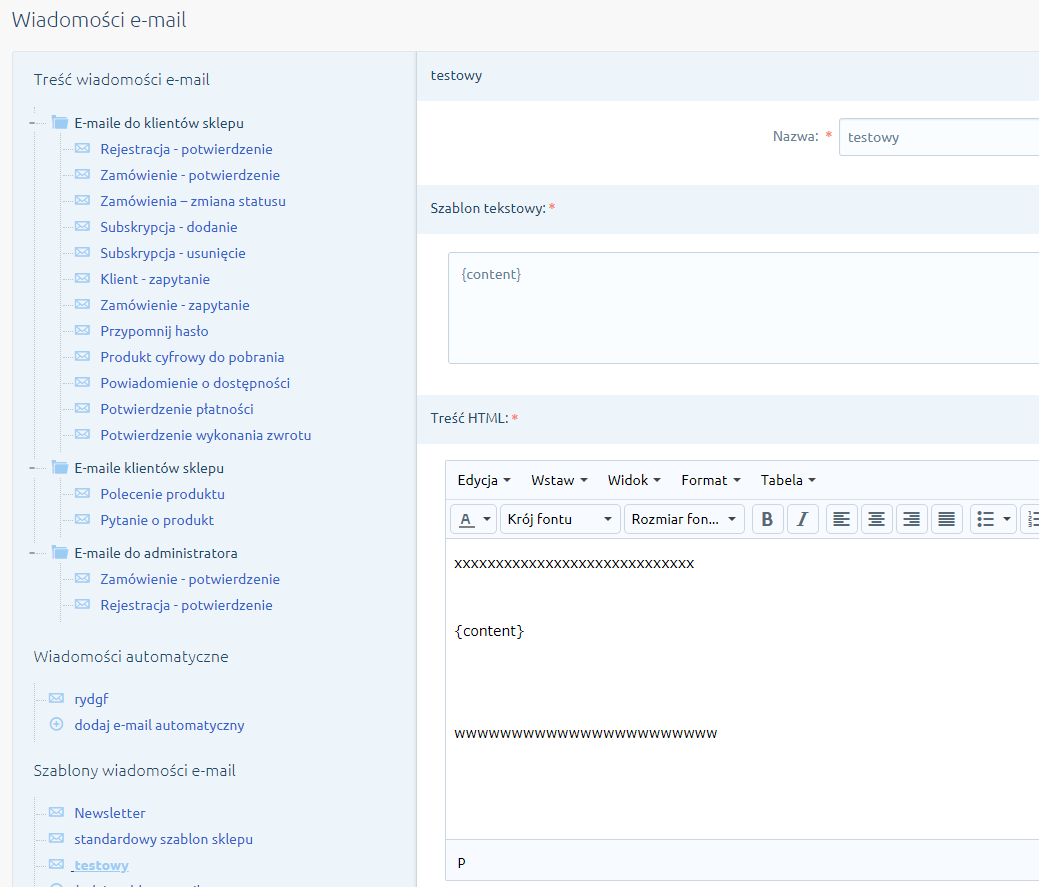1039x887 pixels.
Task: Toggle italic formatting in the editor
Action: click(802, 519)
